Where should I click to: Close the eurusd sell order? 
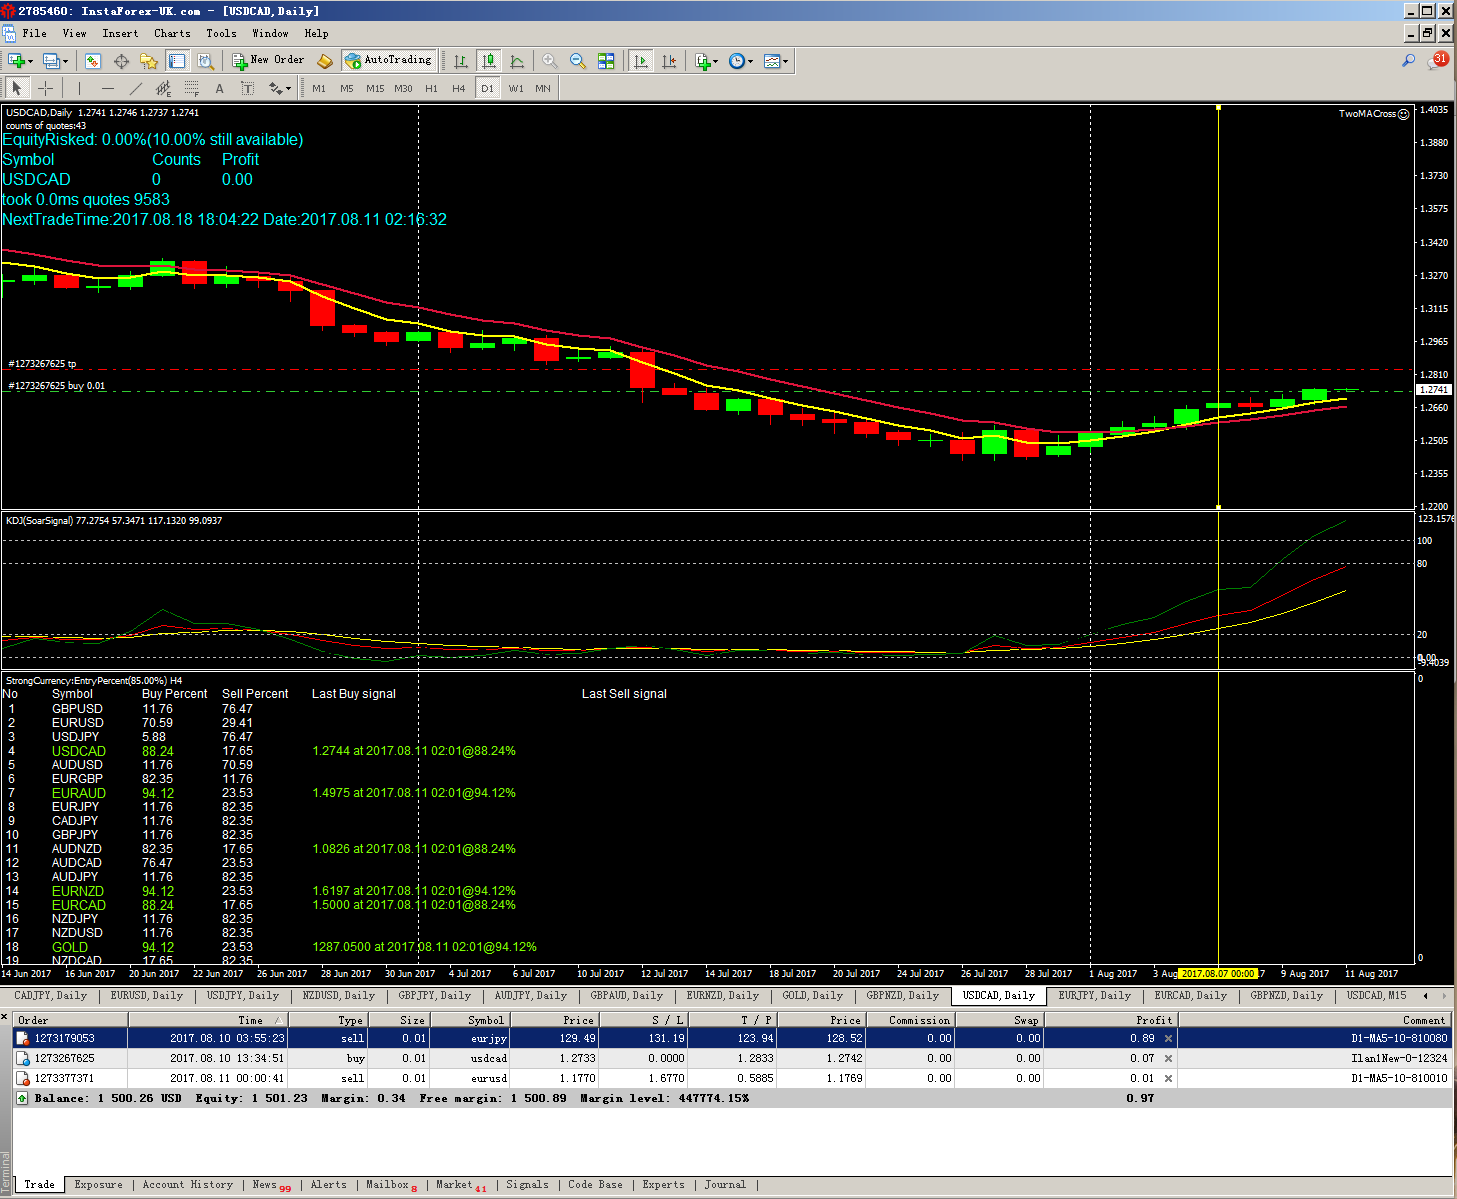click(1168, 1079)
